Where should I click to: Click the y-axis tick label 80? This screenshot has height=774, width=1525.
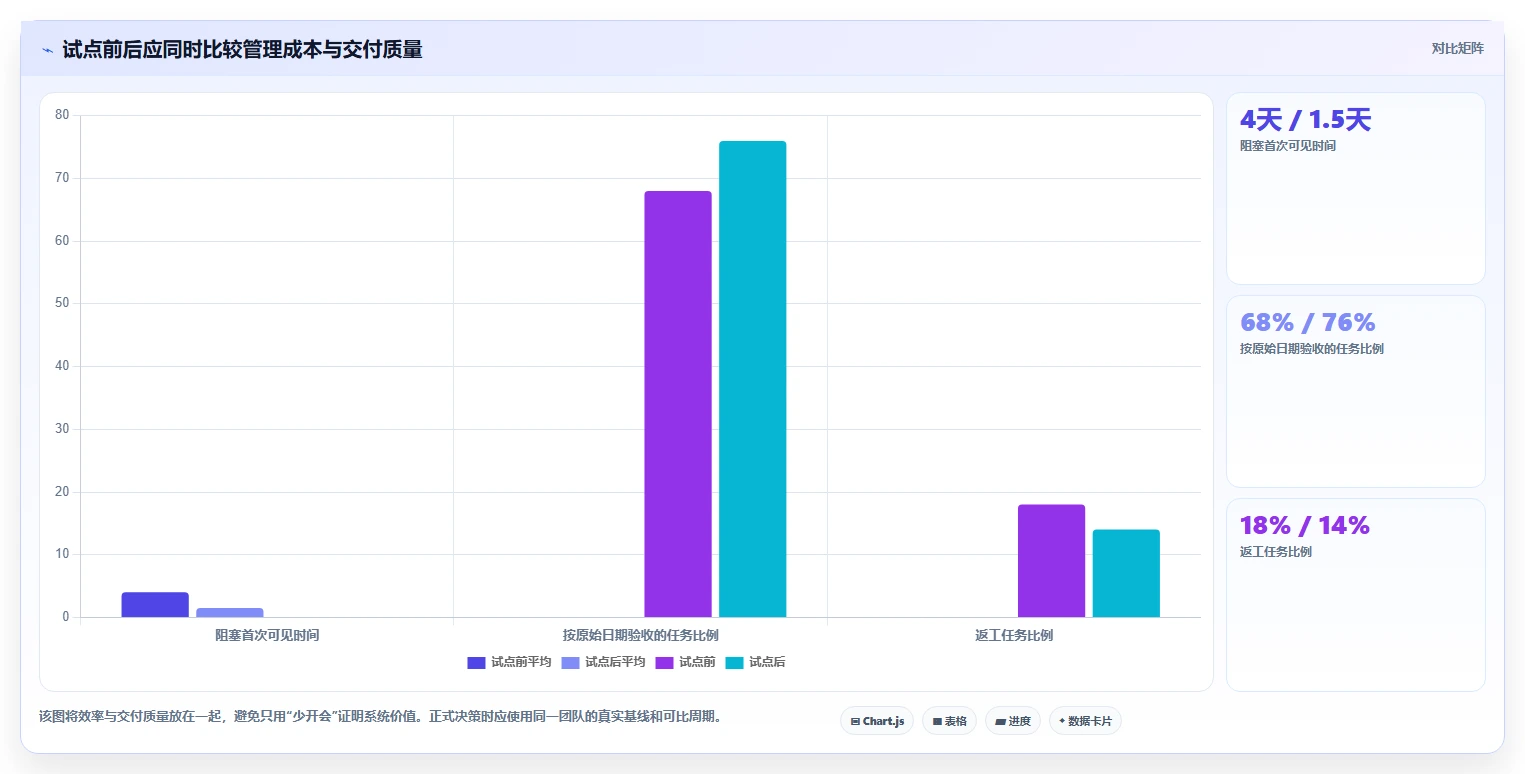pyautogui.click(x=62, y=115)
